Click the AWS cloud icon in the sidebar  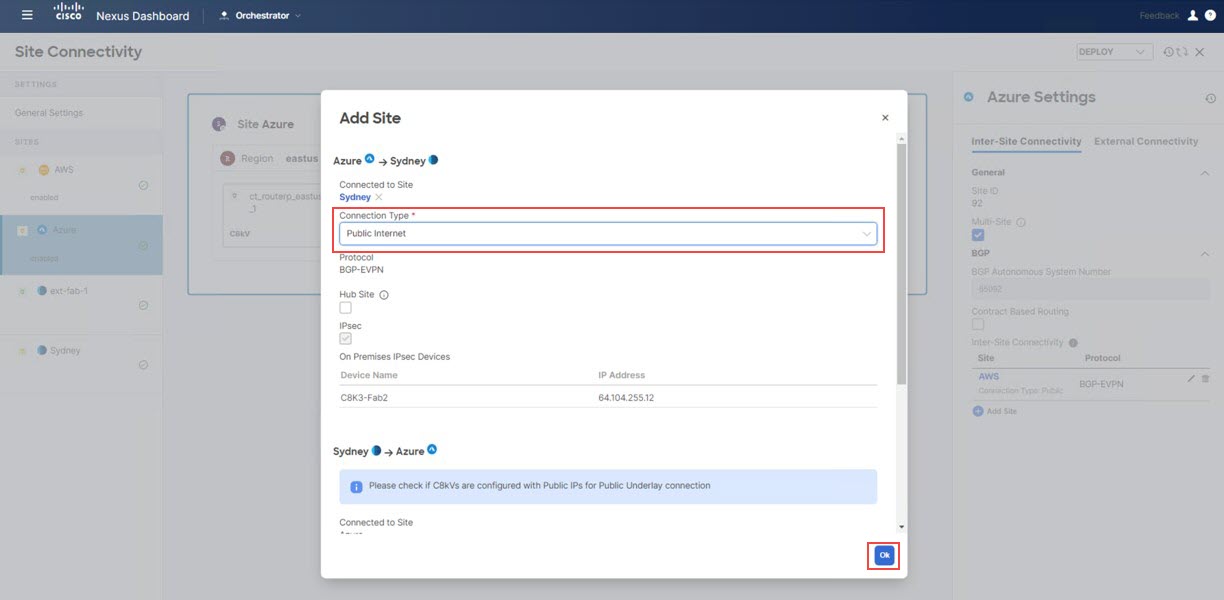[x=43, y=170]
